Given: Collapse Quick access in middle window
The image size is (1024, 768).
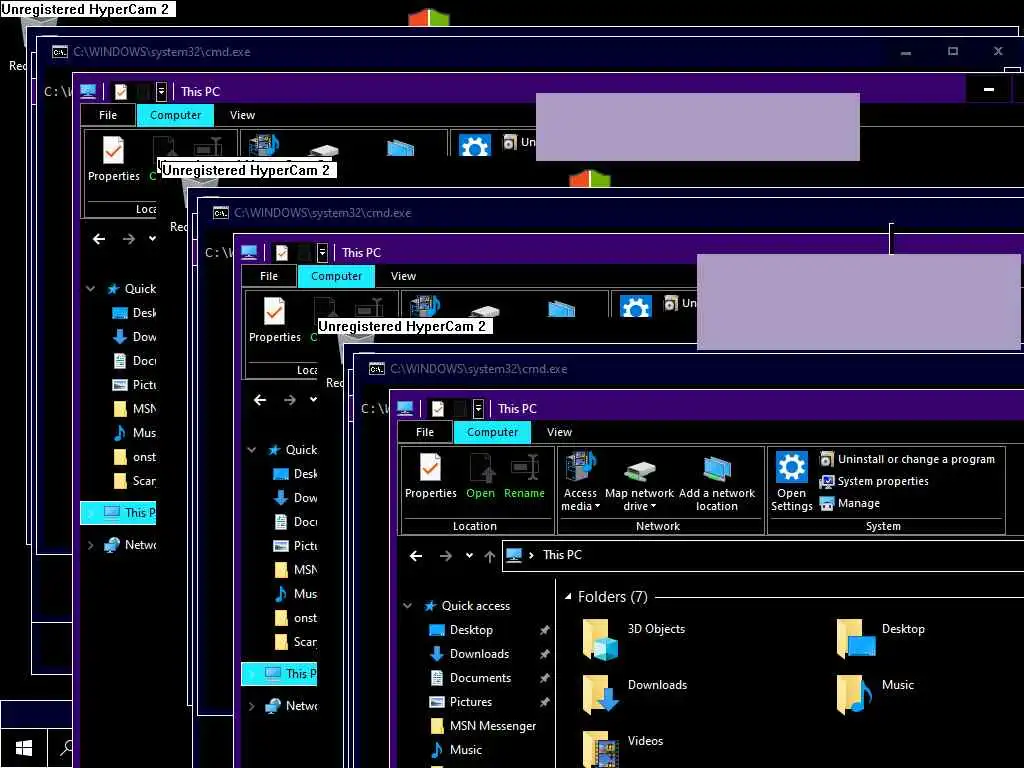Looking at the screenshot, I should (x=251, y=450).
